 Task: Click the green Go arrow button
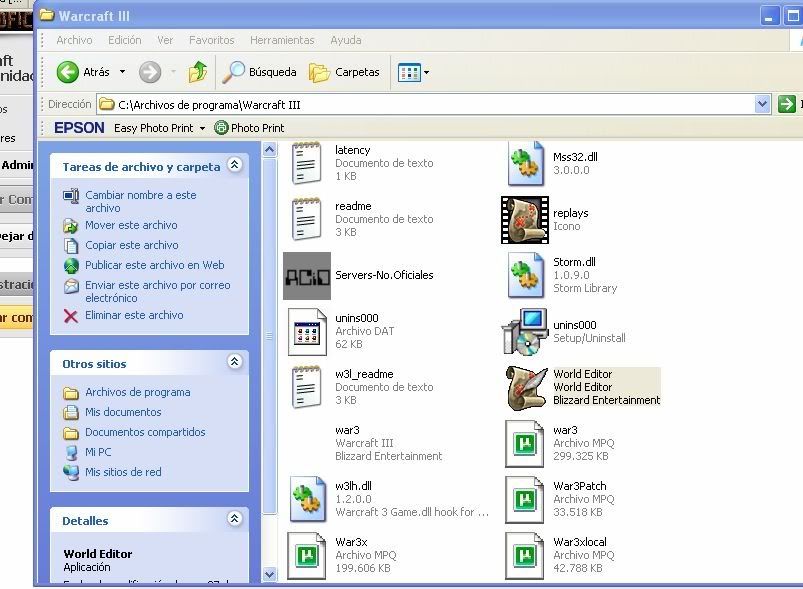click(x=787, y=104)
